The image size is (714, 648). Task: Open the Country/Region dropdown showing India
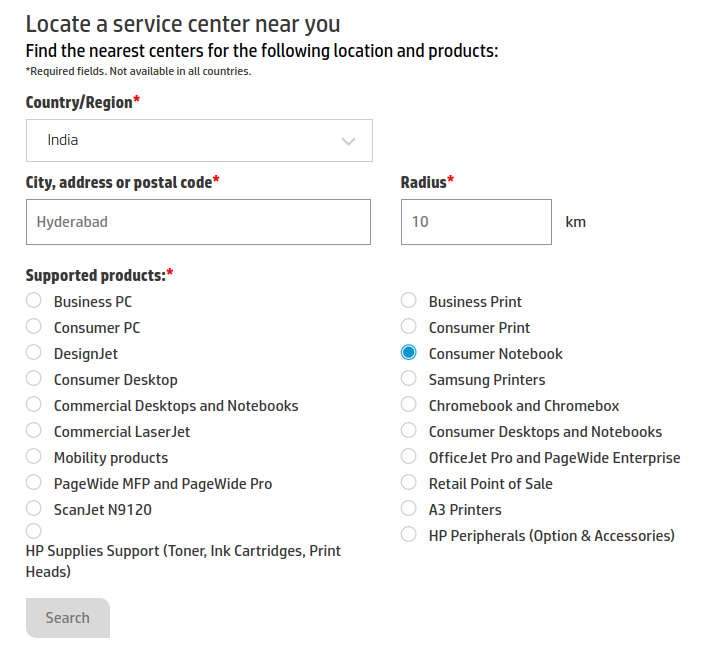click(x=198, y=141)
